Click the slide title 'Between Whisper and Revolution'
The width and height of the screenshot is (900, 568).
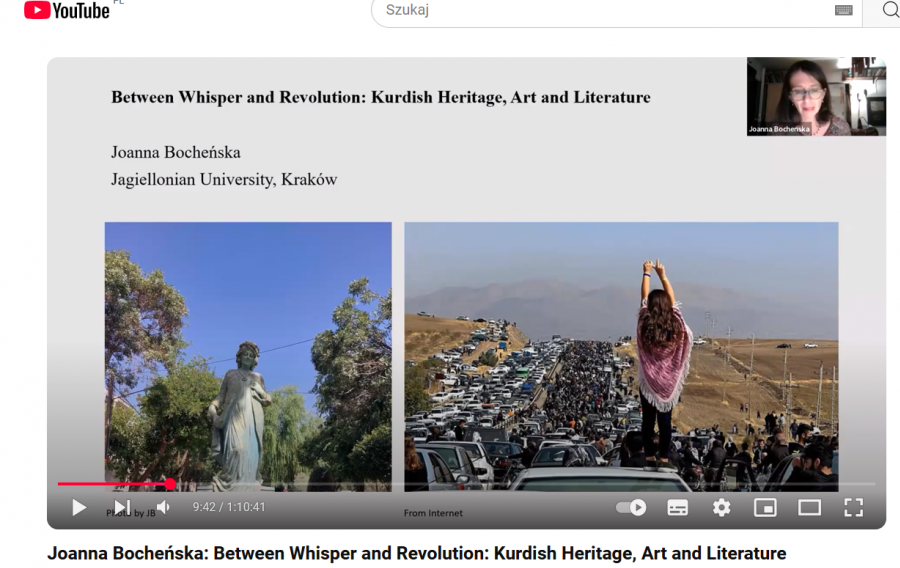pos(381,98)
